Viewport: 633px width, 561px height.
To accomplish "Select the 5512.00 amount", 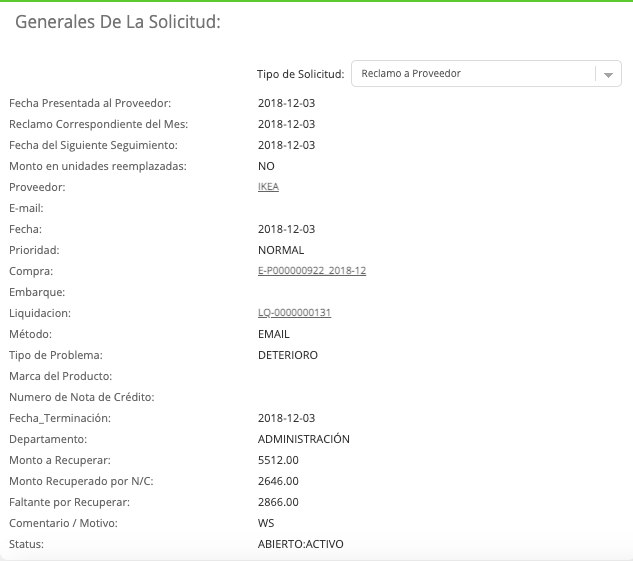I will tap(278, 460).
